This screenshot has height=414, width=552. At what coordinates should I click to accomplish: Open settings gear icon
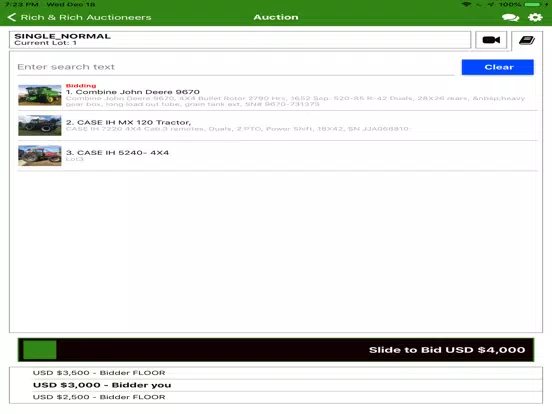pyautogui.click(x=535, y=17)
